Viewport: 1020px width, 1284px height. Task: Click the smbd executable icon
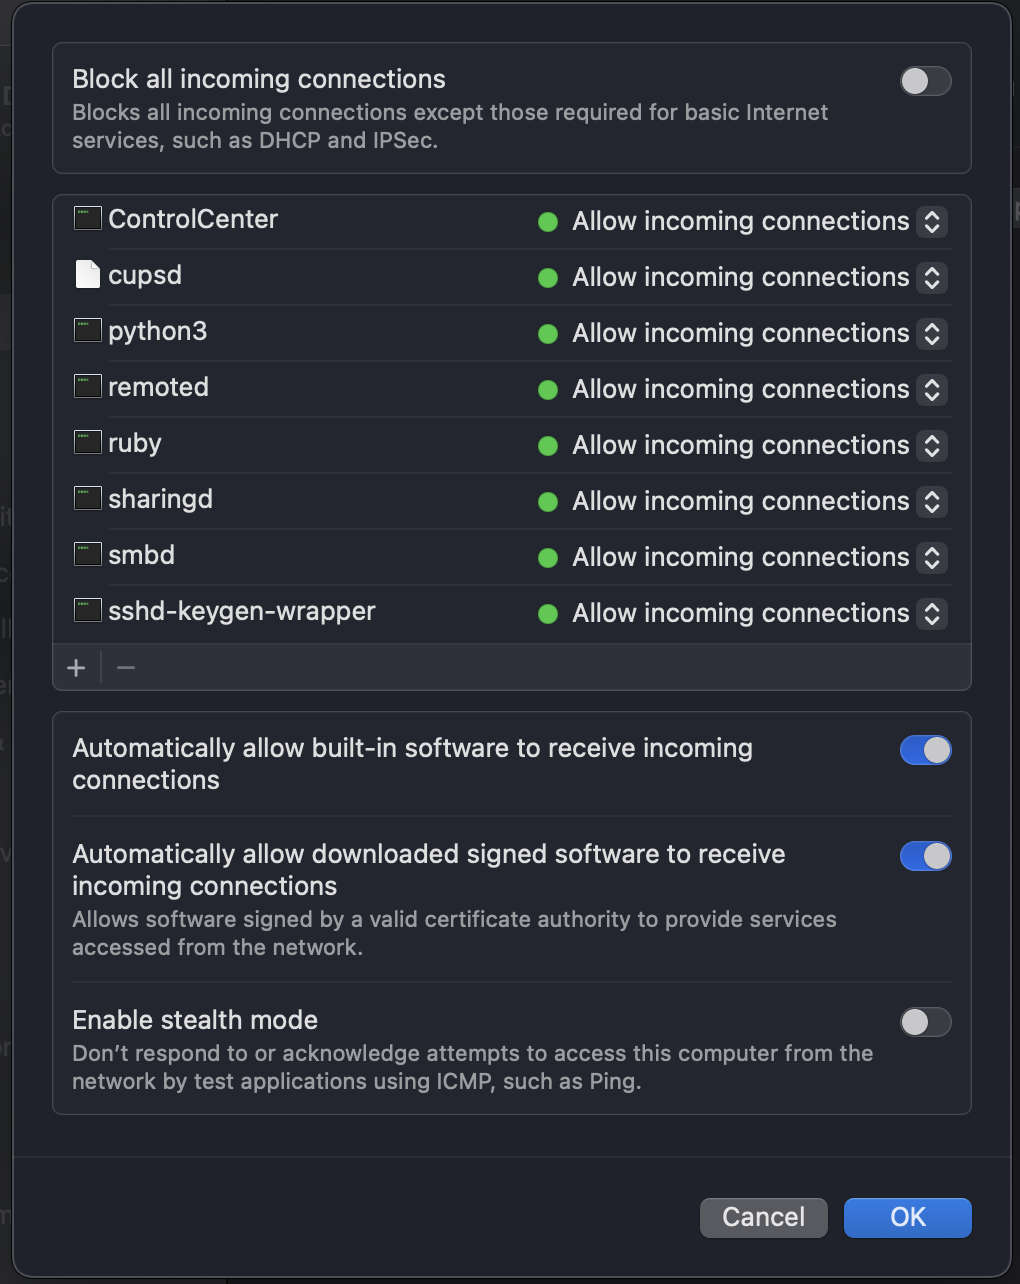pyautogui.click(x=88, y=554)
